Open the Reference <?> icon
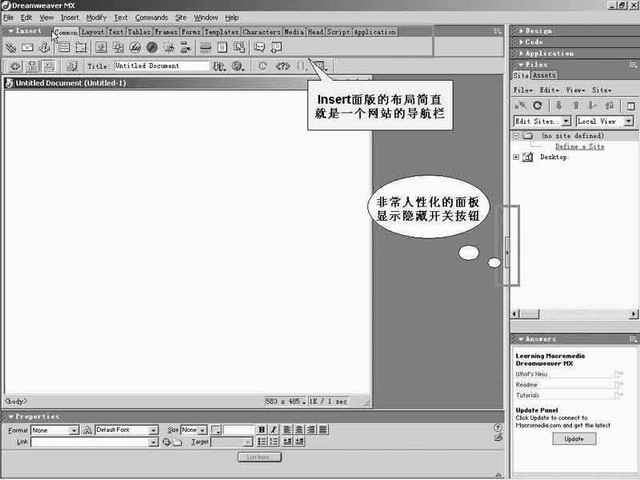The width and height of the screenshot is (640, 480). click(283, 66)
